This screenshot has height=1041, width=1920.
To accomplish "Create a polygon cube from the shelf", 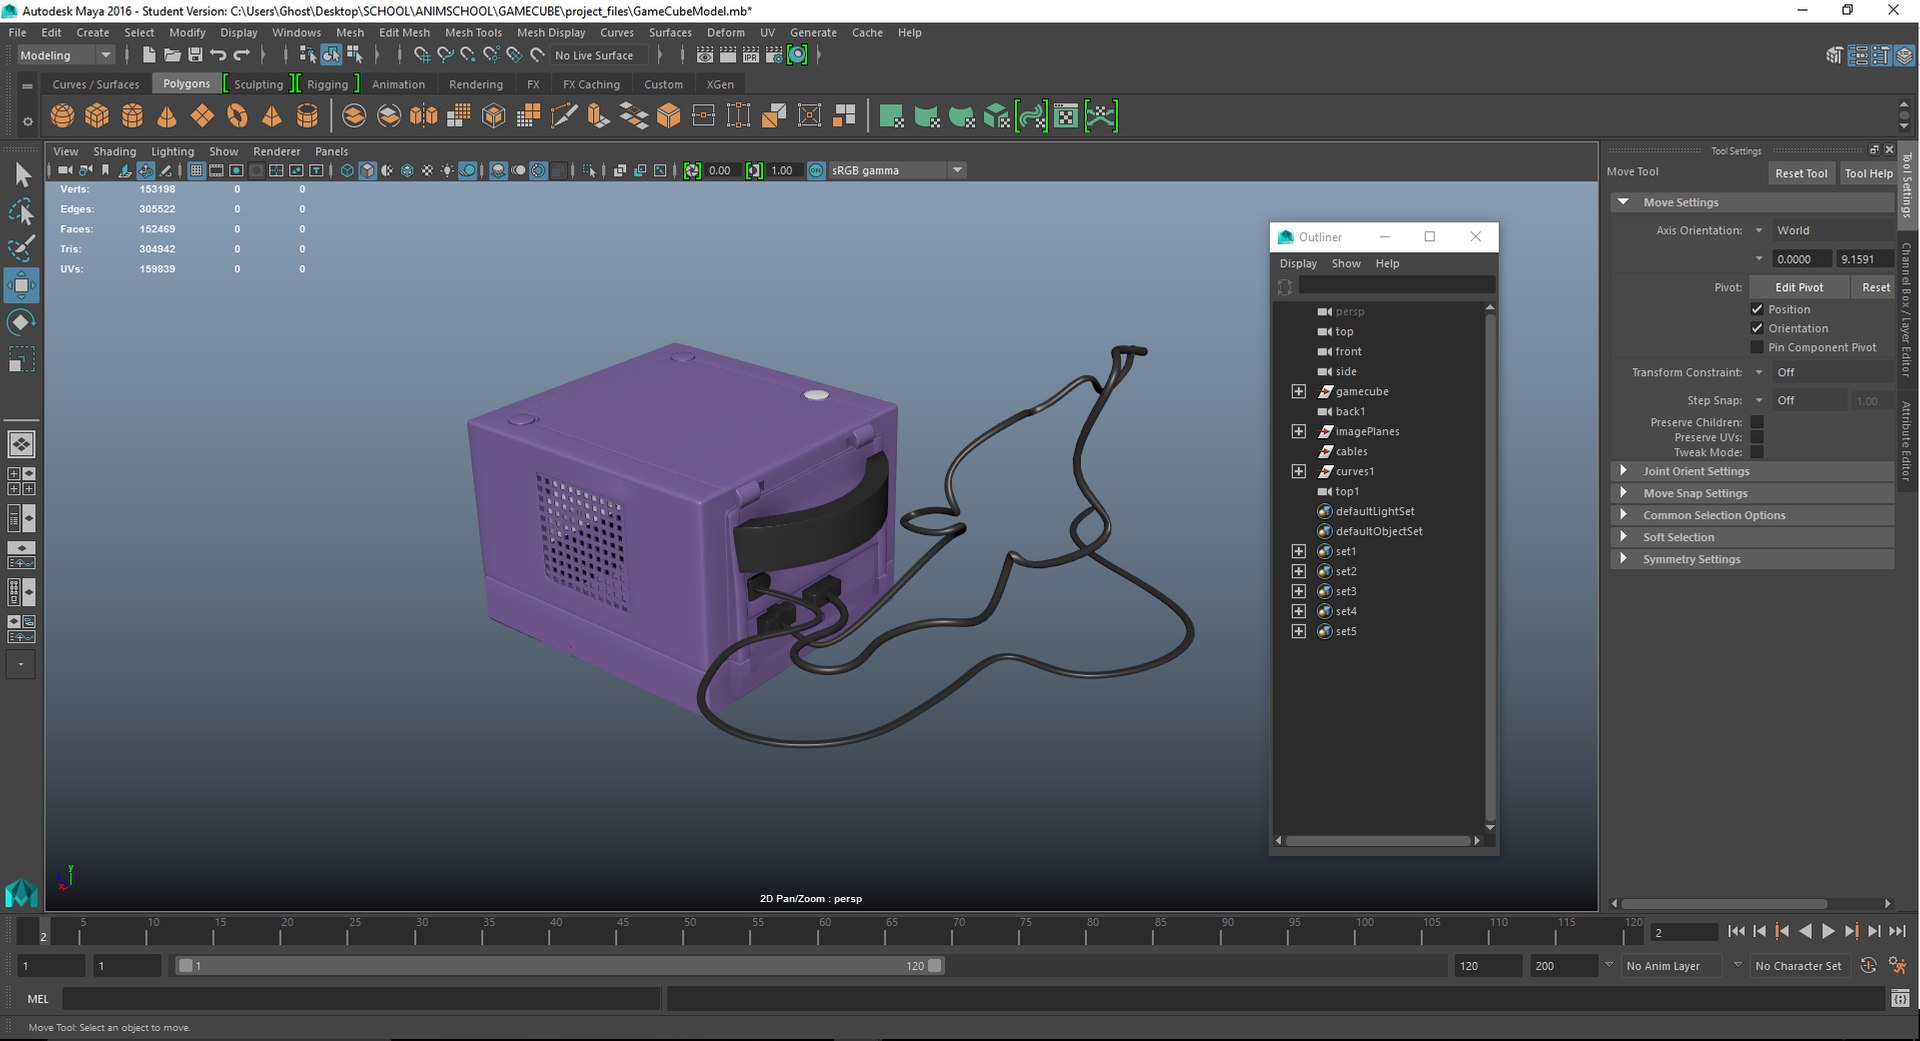I will [x=97, y=116].
